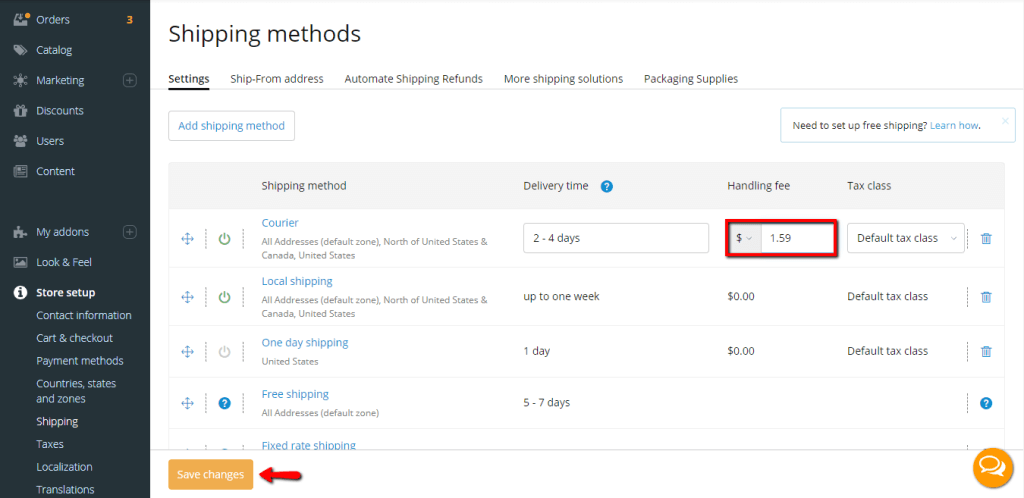
Task: Delete the One day shipping method
Action: point(986,352)
